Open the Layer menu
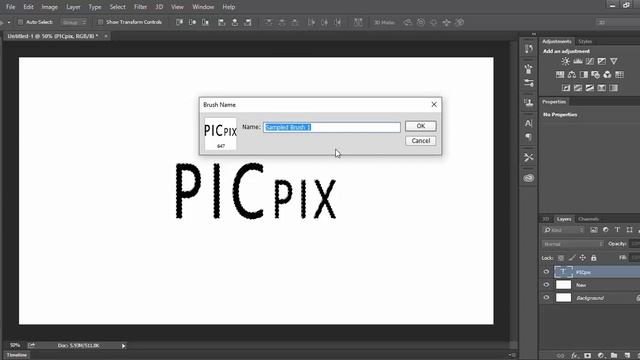640x360 pixels. (x=73, y=7)
